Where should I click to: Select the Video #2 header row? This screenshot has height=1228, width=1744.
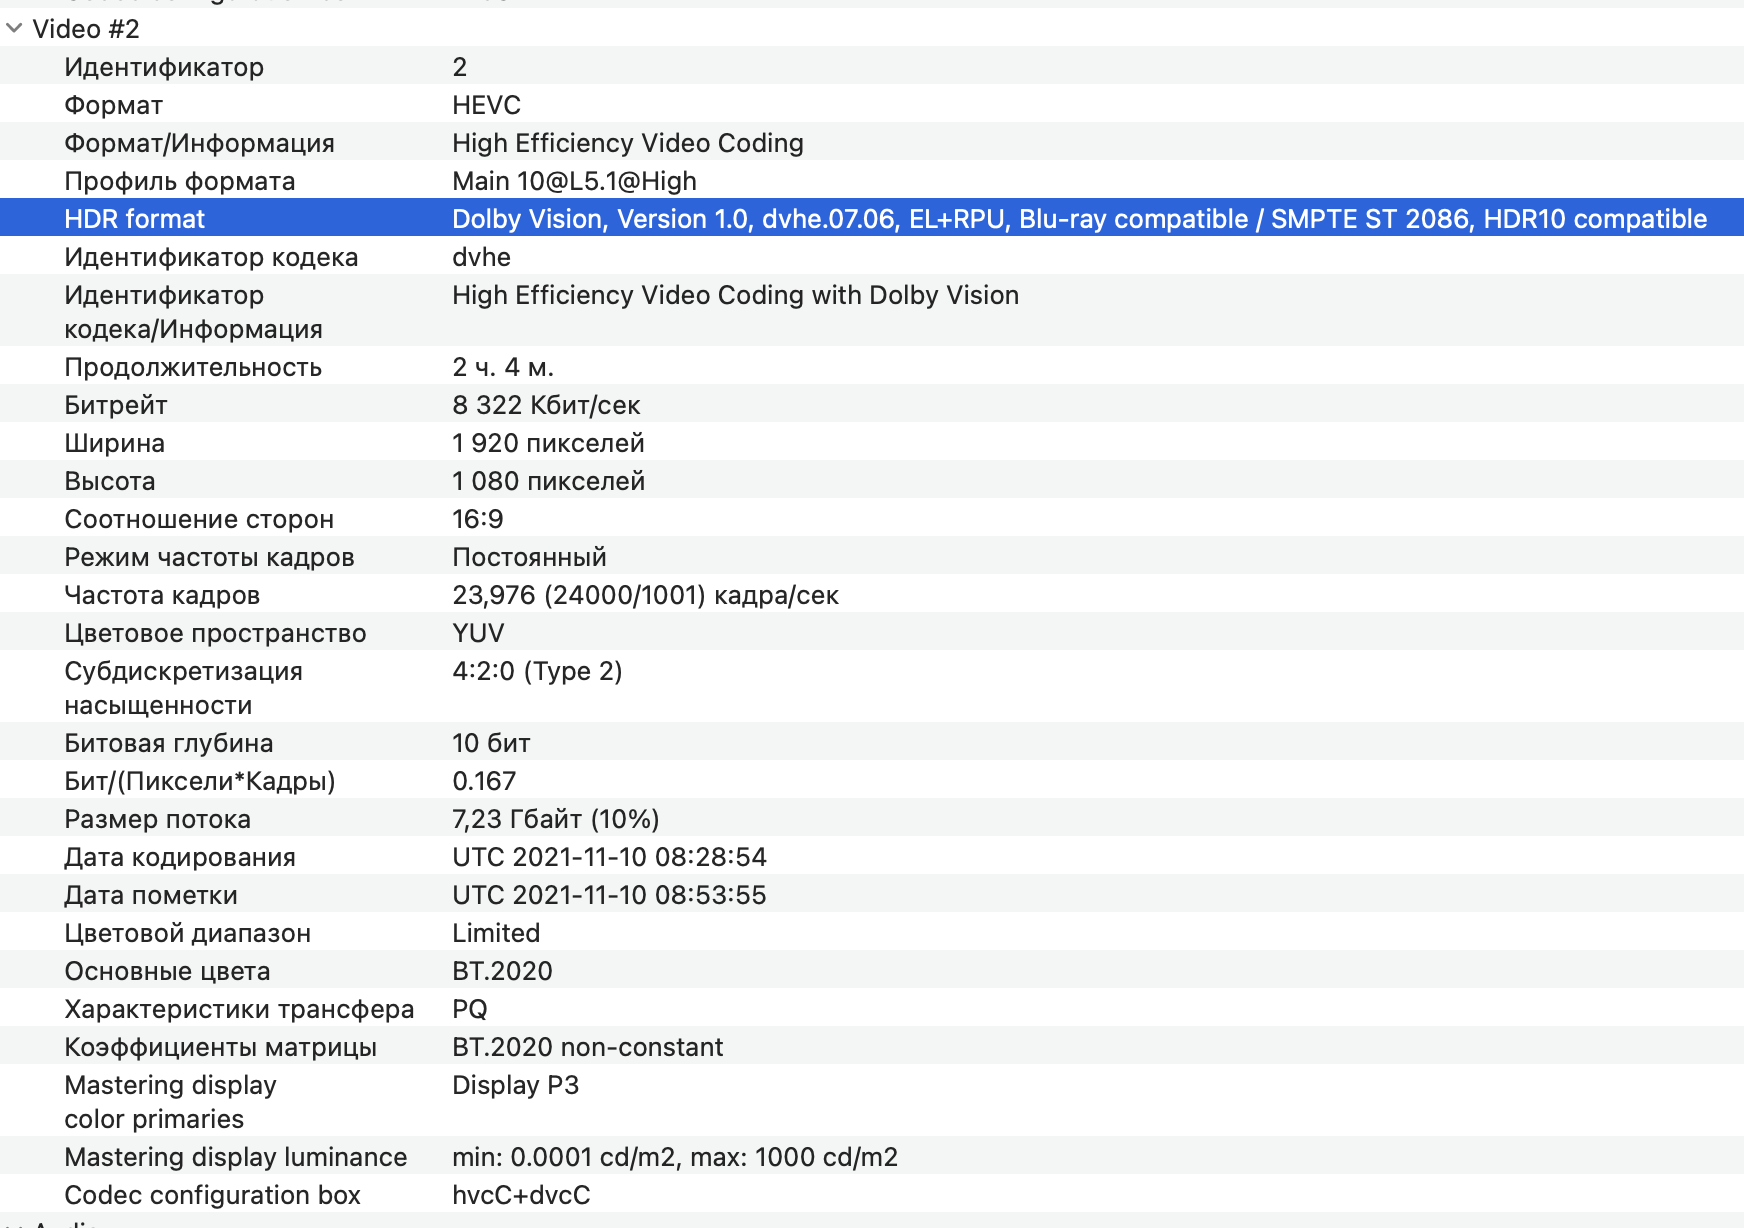click(x=86, y=29)
